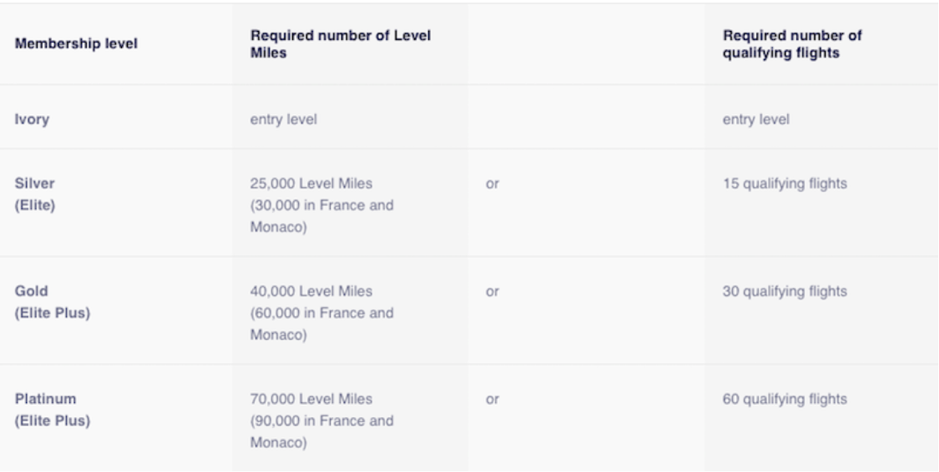
Task: Click 'Required number of qualifying flights' header
Action: click(x=792, y=44)
